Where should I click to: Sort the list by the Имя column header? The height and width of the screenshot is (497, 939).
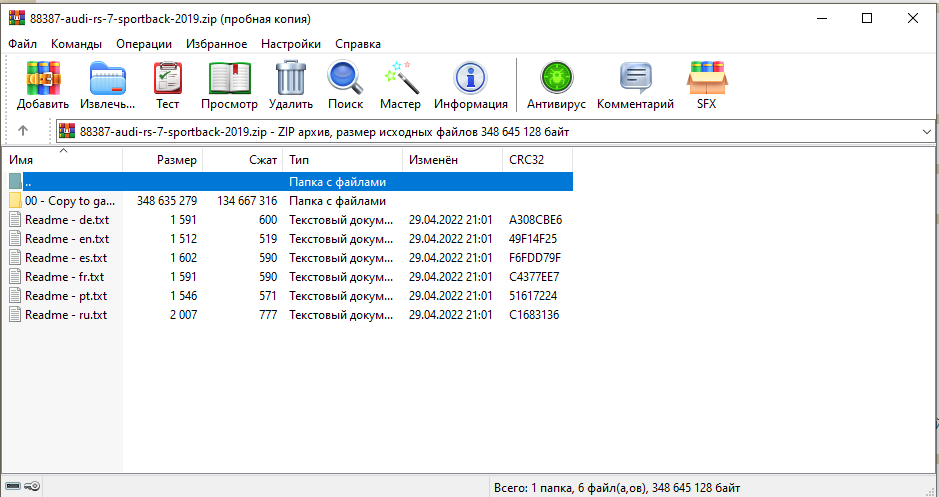coord(62,160)
